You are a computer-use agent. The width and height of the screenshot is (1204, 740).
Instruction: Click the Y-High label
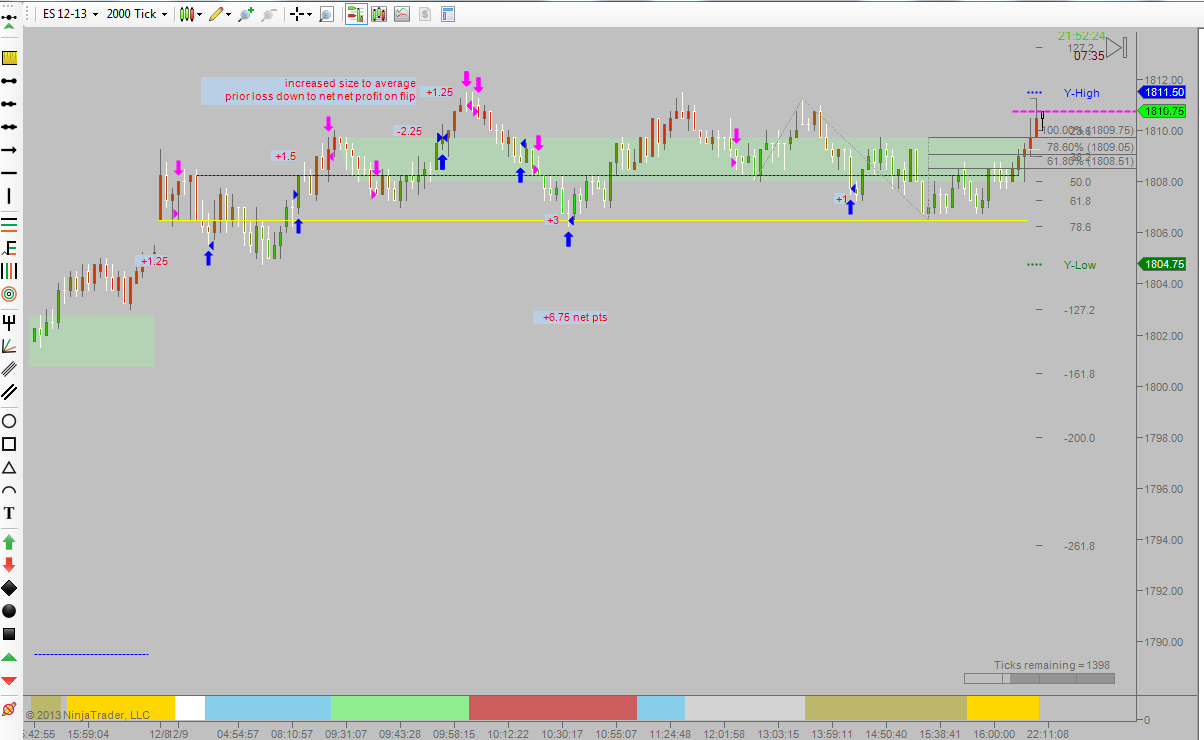pyautogui.click(x=1081, y=93)
